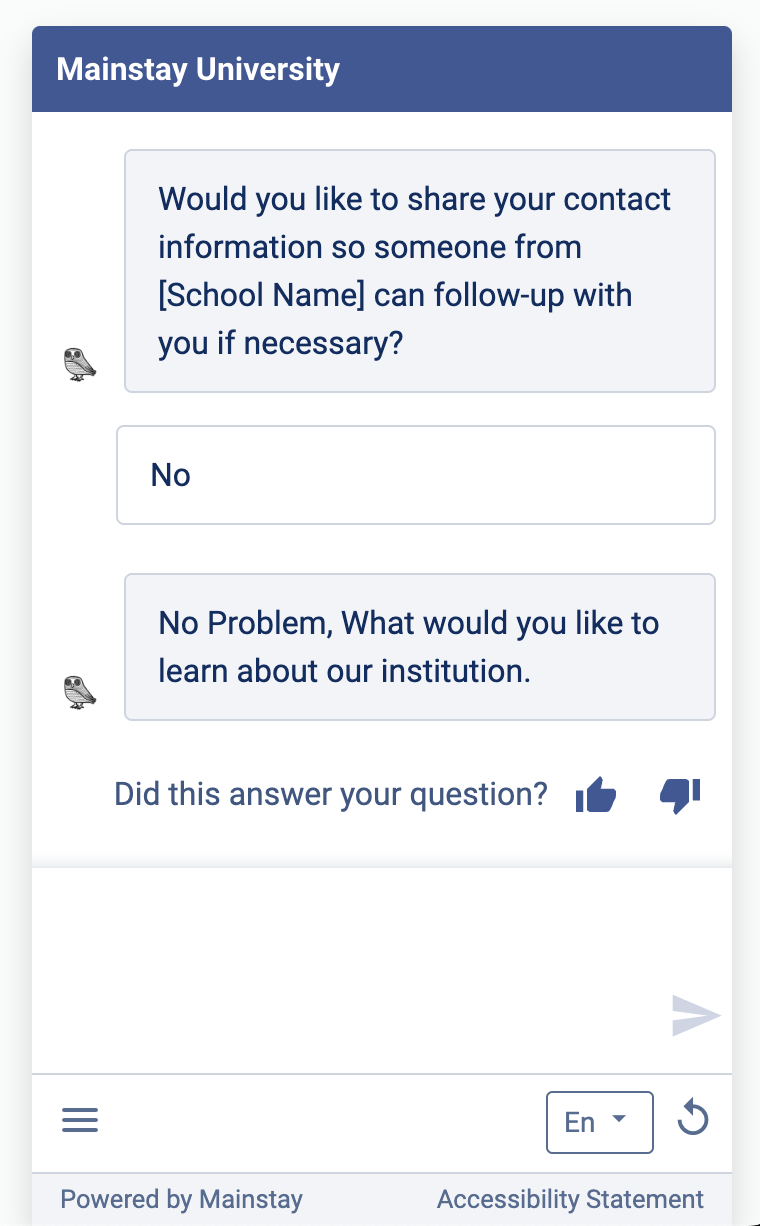The image size is (760, 1226).
Task: Click the thumbs up feedback icon
Action: 596,796
